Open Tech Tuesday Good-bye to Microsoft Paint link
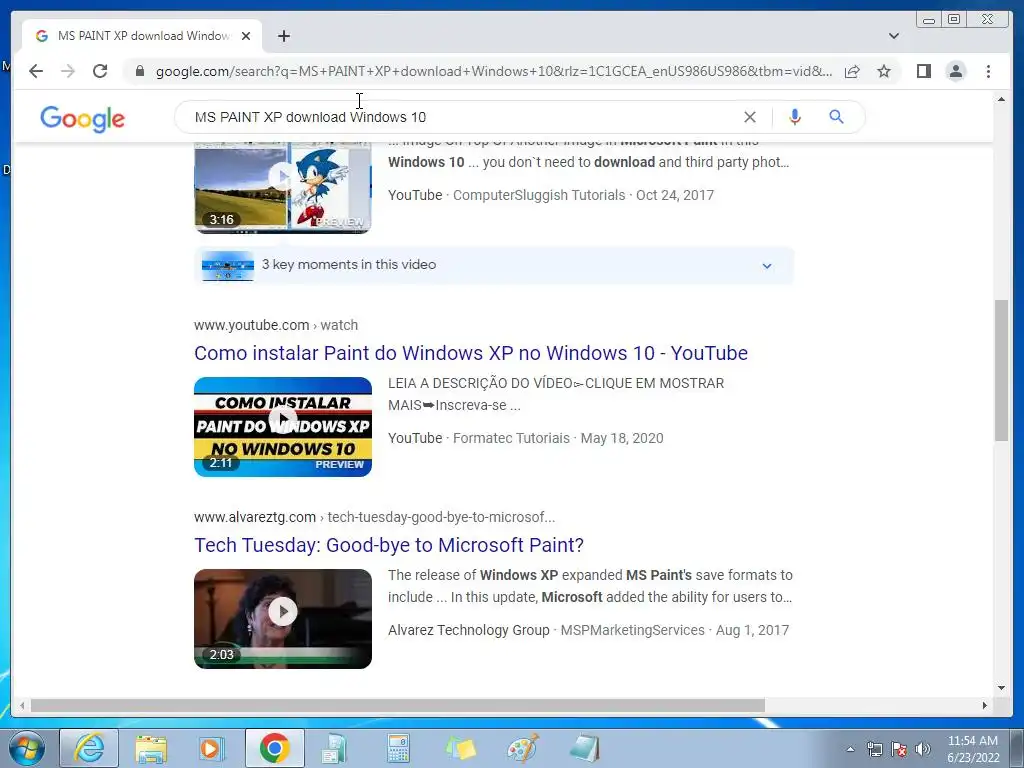The height and width of the screenshot is (768, 1024). coord(389,545)
